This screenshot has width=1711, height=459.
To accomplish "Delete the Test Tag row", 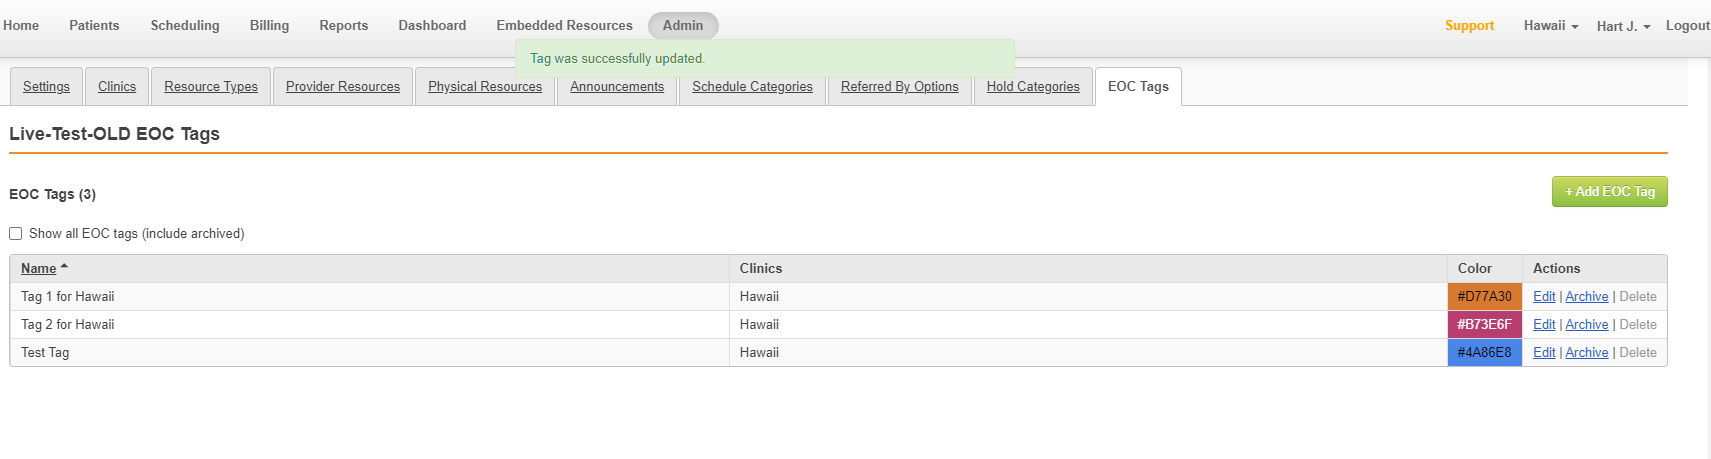I will (x=1638, y=353).
